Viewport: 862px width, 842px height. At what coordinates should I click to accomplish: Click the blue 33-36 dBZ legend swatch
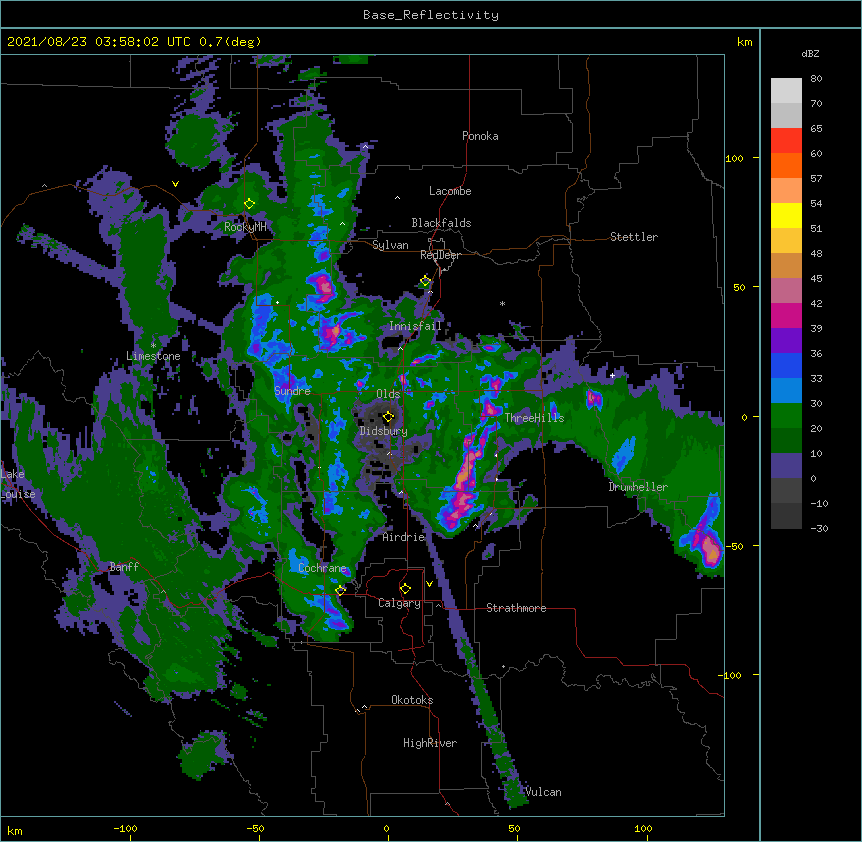pos(786,366)
